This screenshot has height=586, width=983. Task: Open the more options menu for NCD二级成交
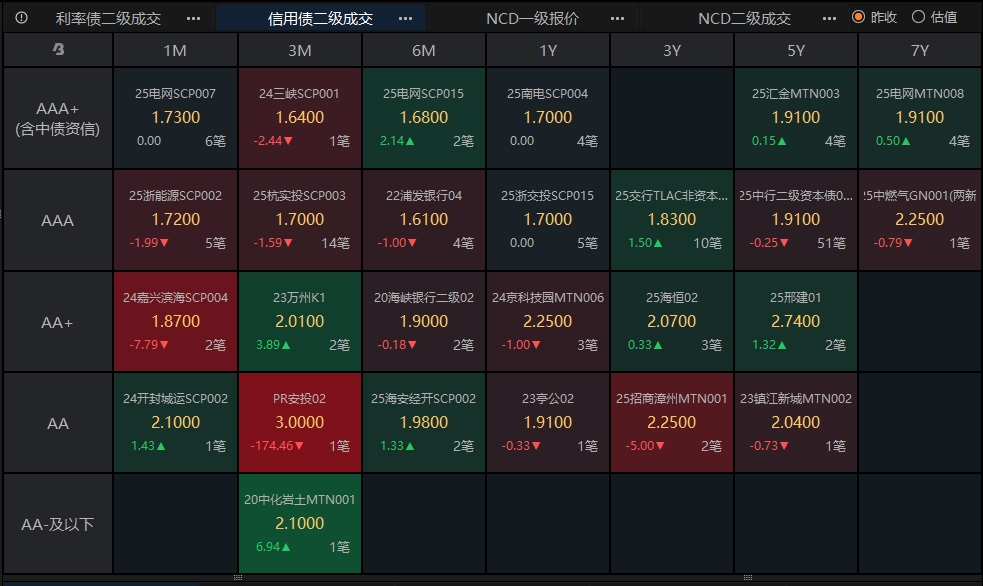pyautogui.click(x=829, y=18)
